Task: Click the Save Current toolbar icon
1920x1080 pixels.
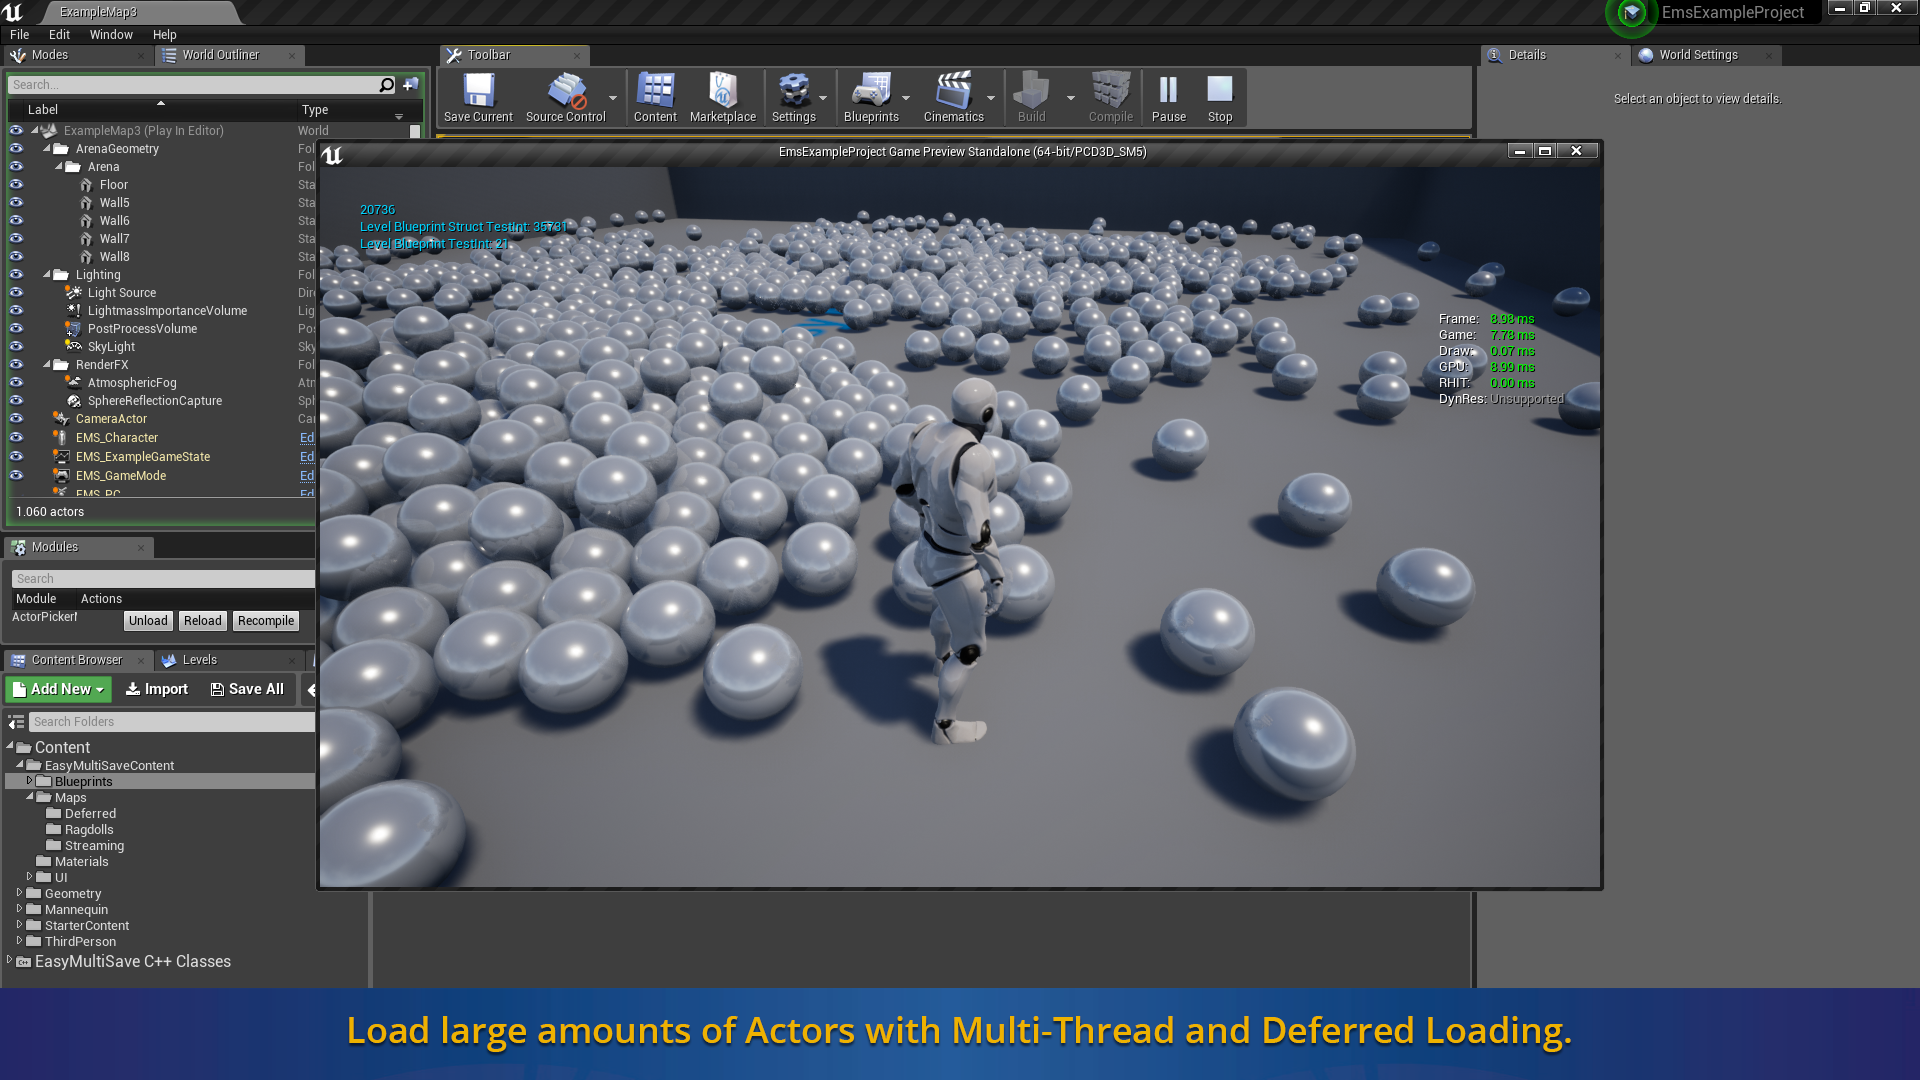Action: (478, 97)
